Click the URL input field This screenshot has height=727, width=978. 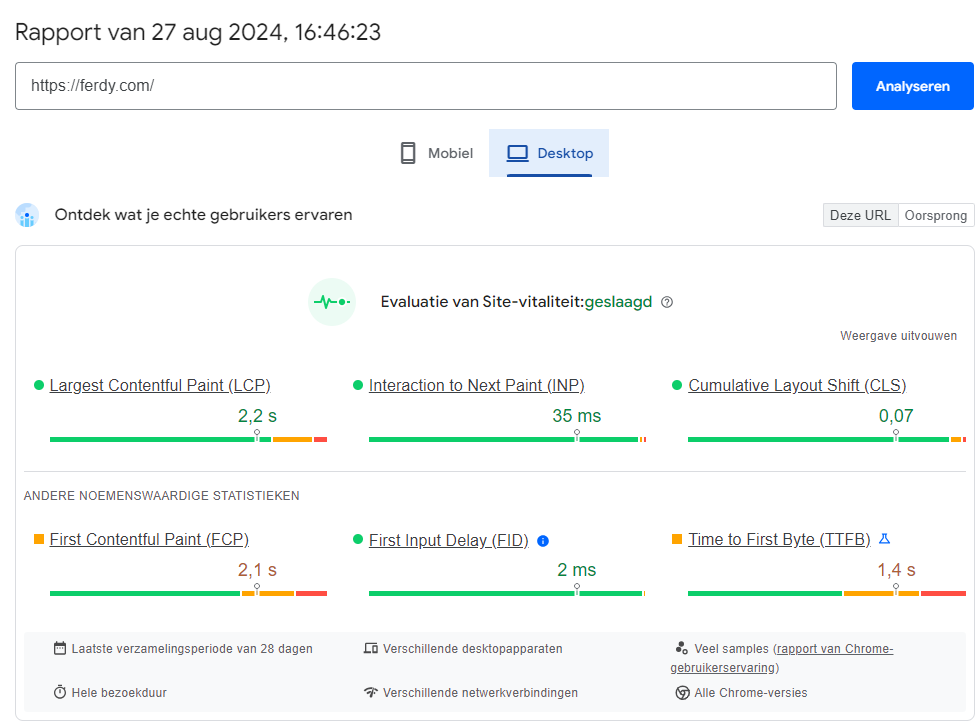pos(425,86)
